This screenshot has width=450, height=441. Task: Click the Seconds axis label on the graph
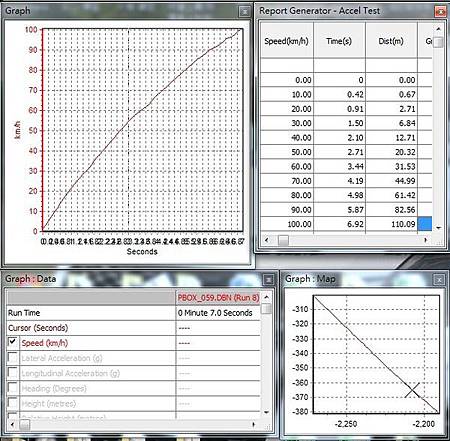[x=142, y=252]
